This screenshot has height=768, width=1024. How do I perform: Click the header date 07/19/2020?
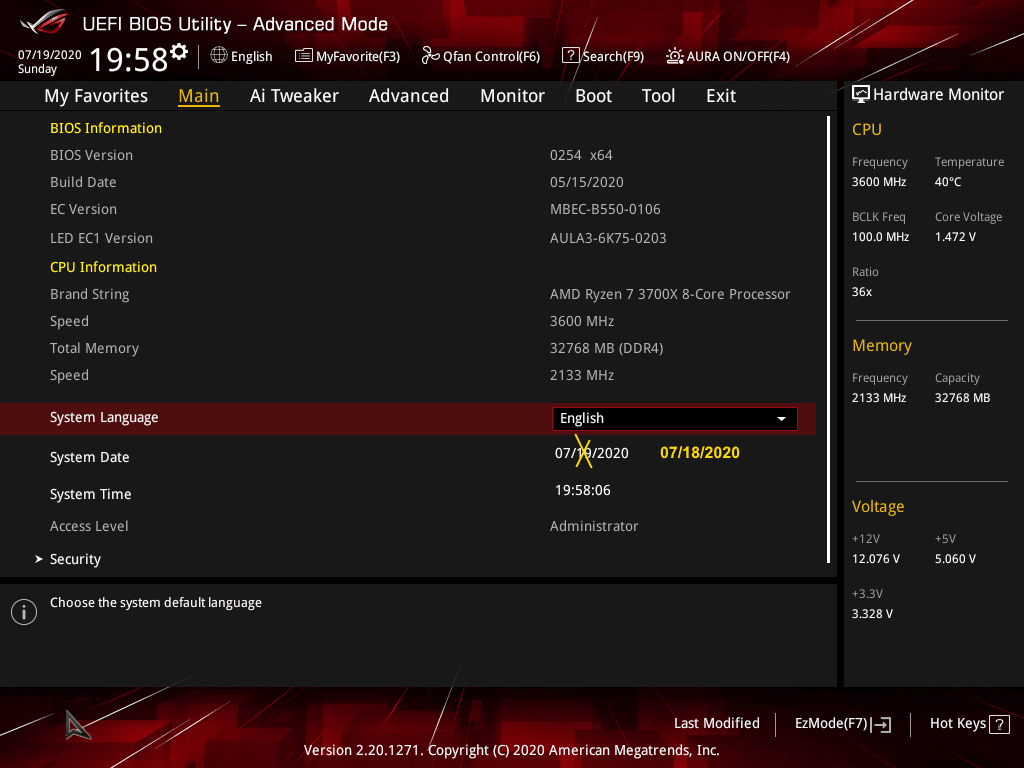click(50, 55)
